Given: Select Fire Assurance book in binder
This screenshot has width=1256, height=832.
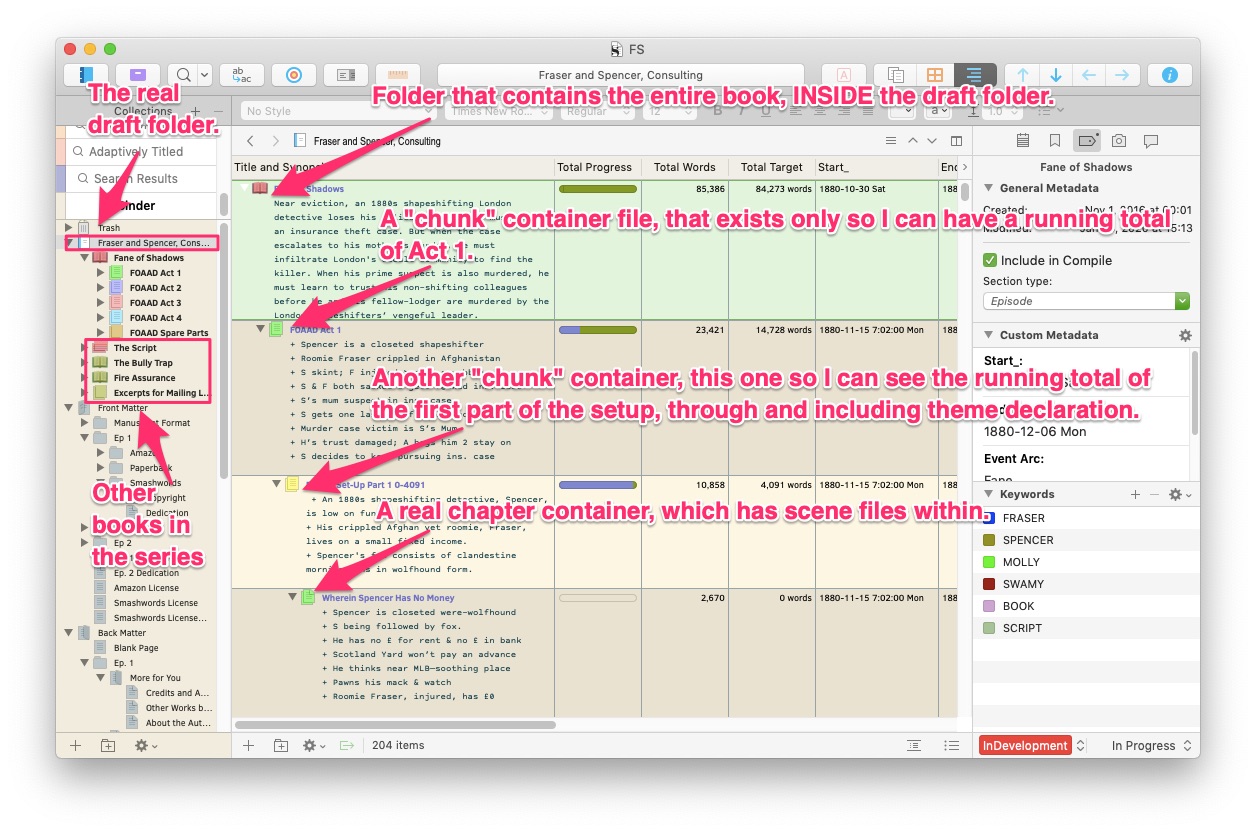Looking at the screenshot, I should 144,378.
